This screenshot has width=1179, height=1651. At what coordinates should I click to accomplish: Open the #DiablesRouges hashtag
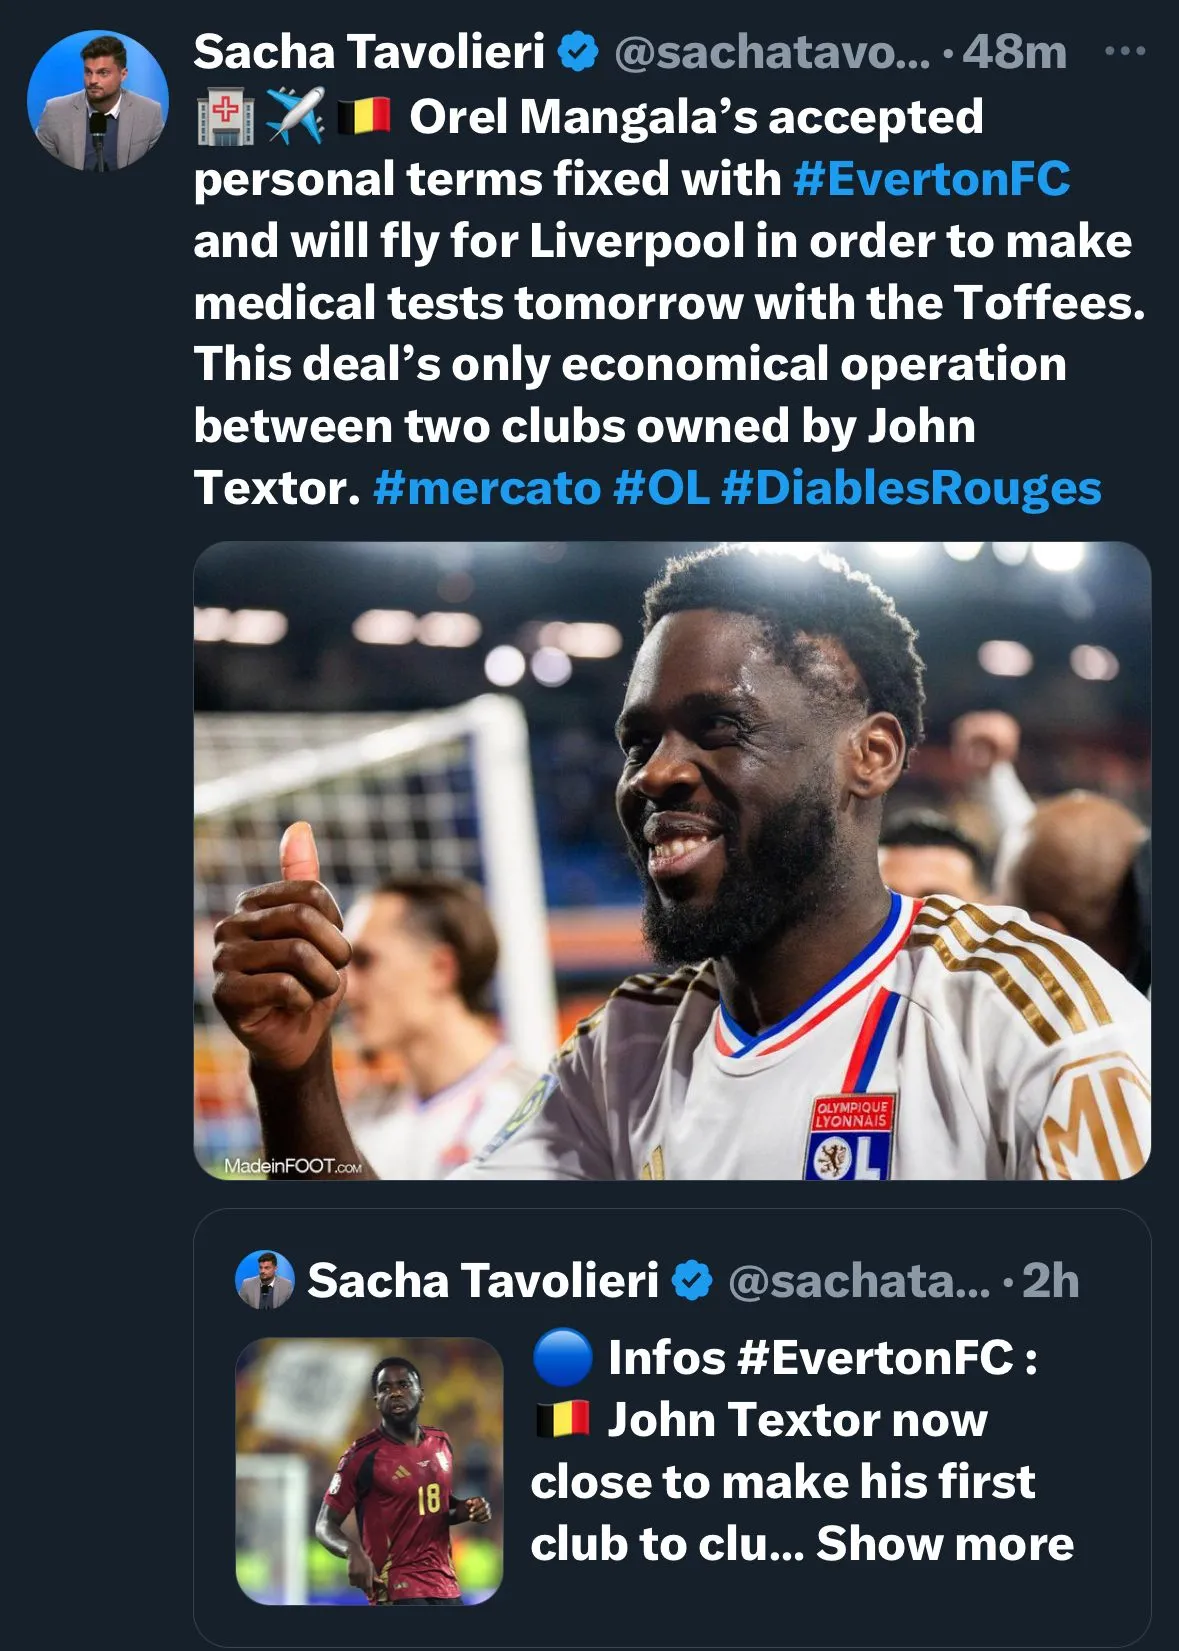coord(911,489)
